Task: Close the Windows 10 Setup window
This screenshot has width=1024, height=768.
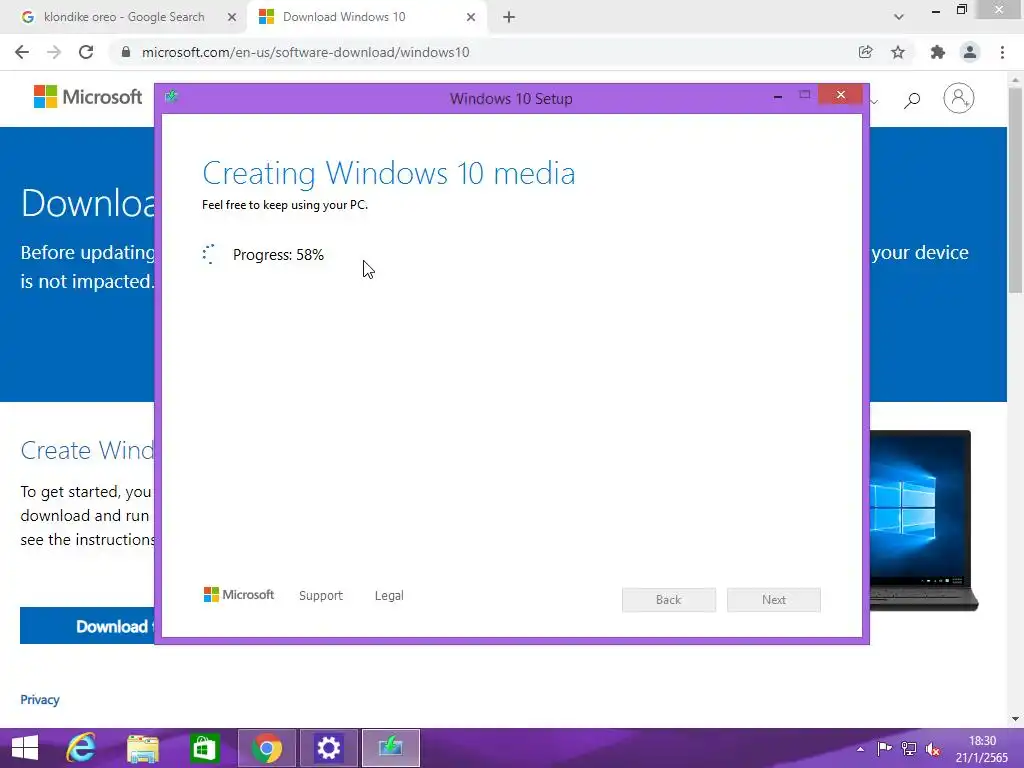Action: [x=840, y=95]
